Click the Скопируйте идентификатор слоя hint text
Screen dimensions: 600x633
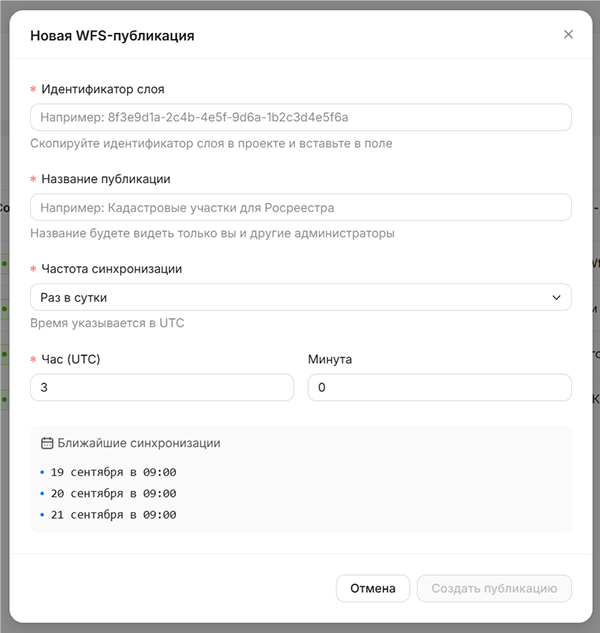(x=211, y=143)
